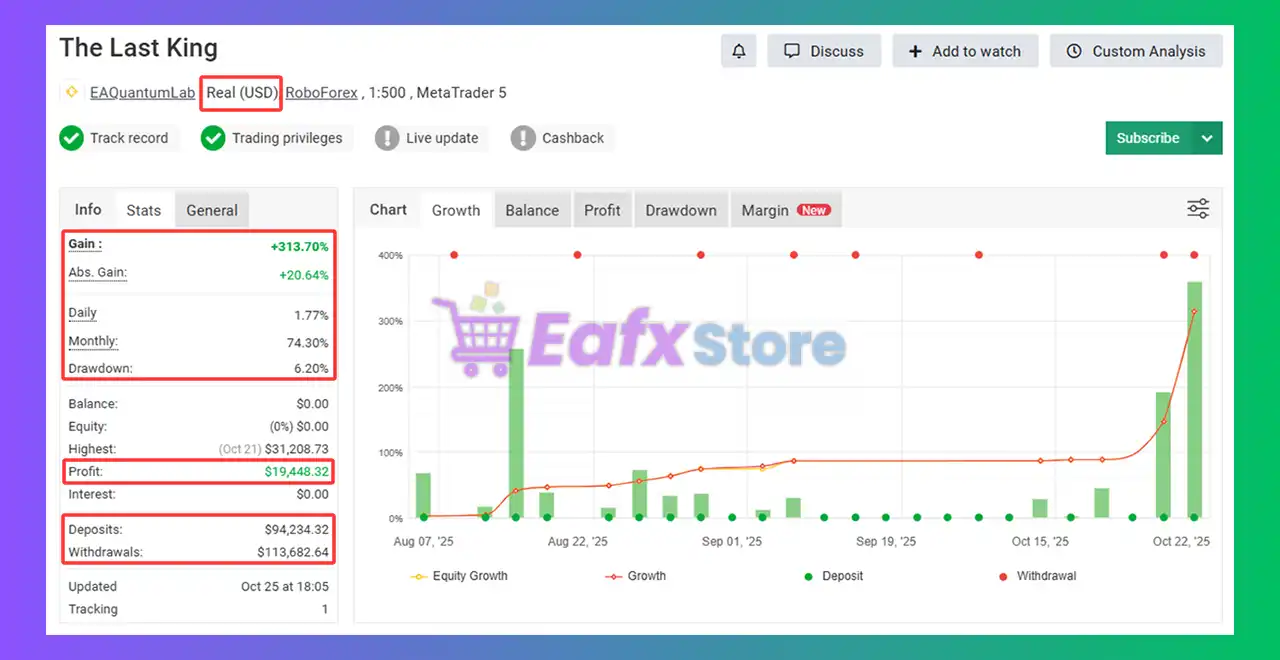Click the EAQuantumLab avatar icon
Viewport: 1280px width, 660px height.
(x=71, y=92)
